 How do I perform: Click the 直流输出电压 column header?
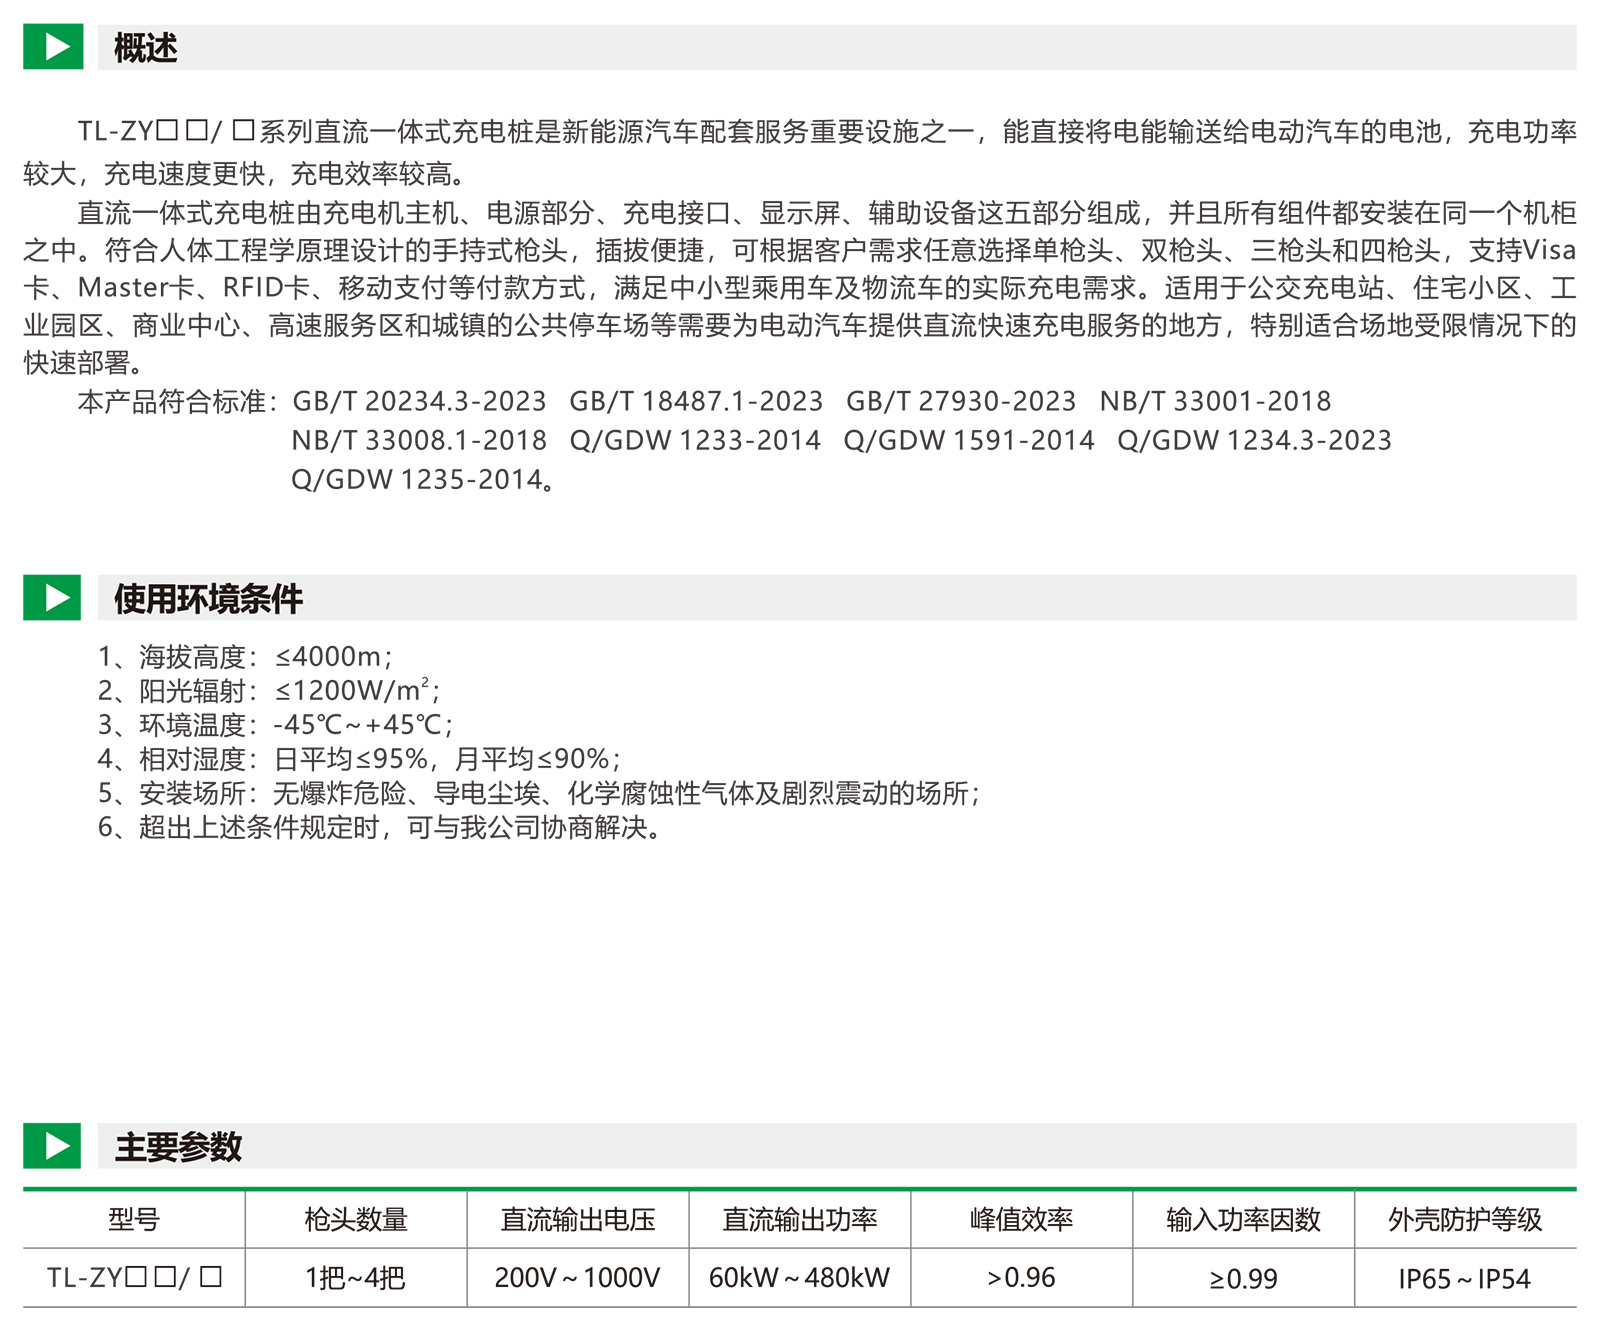click(x=578, y=1220)
